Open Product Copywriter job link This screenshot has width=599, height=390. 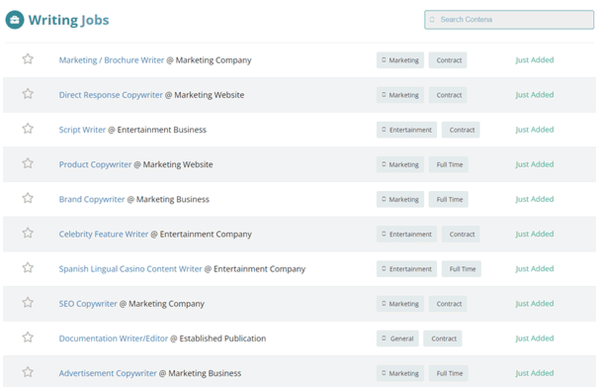(x=95, y=164)
